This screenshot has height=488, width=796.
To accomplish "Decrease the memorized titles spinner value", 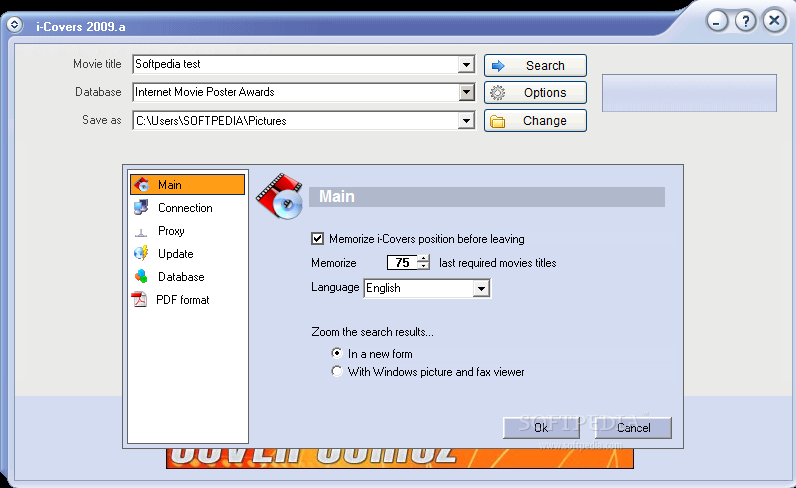I will [423, 266].
